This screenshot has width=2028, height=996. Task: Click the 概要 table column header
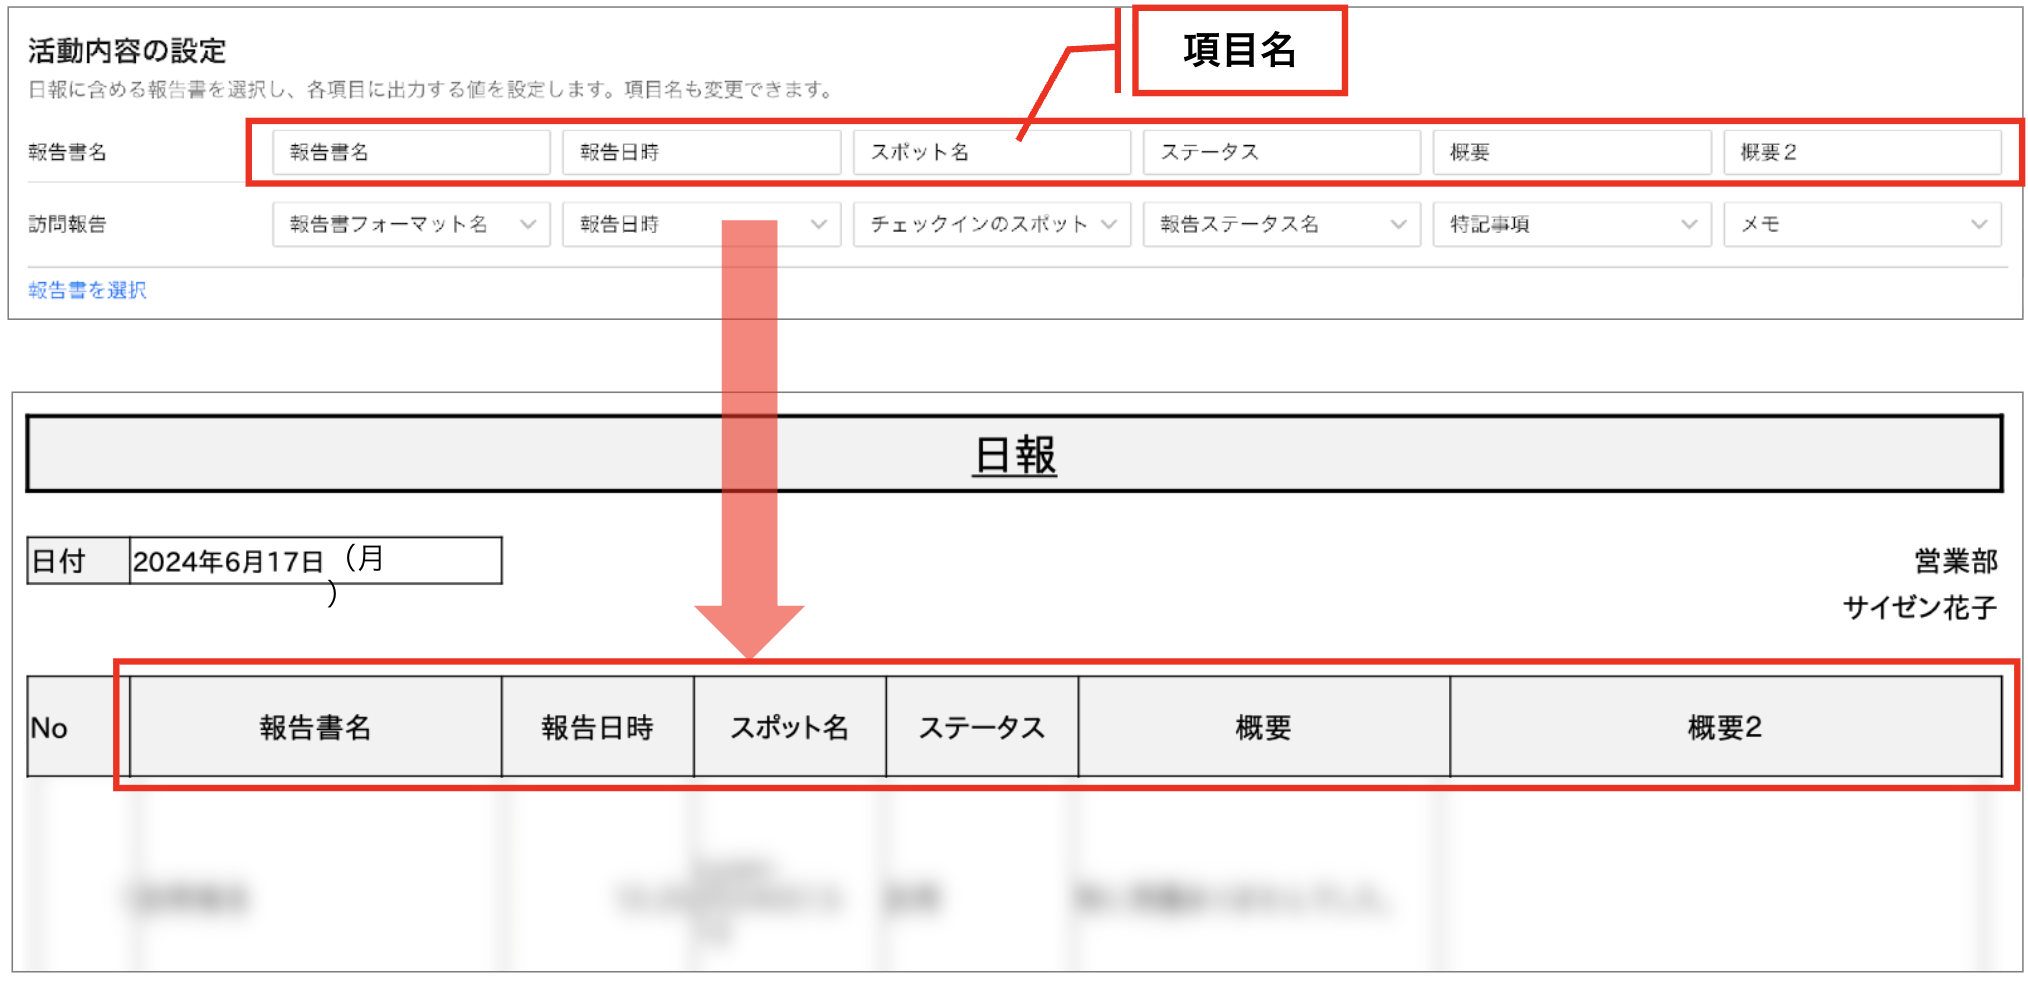click(1264, 727)
